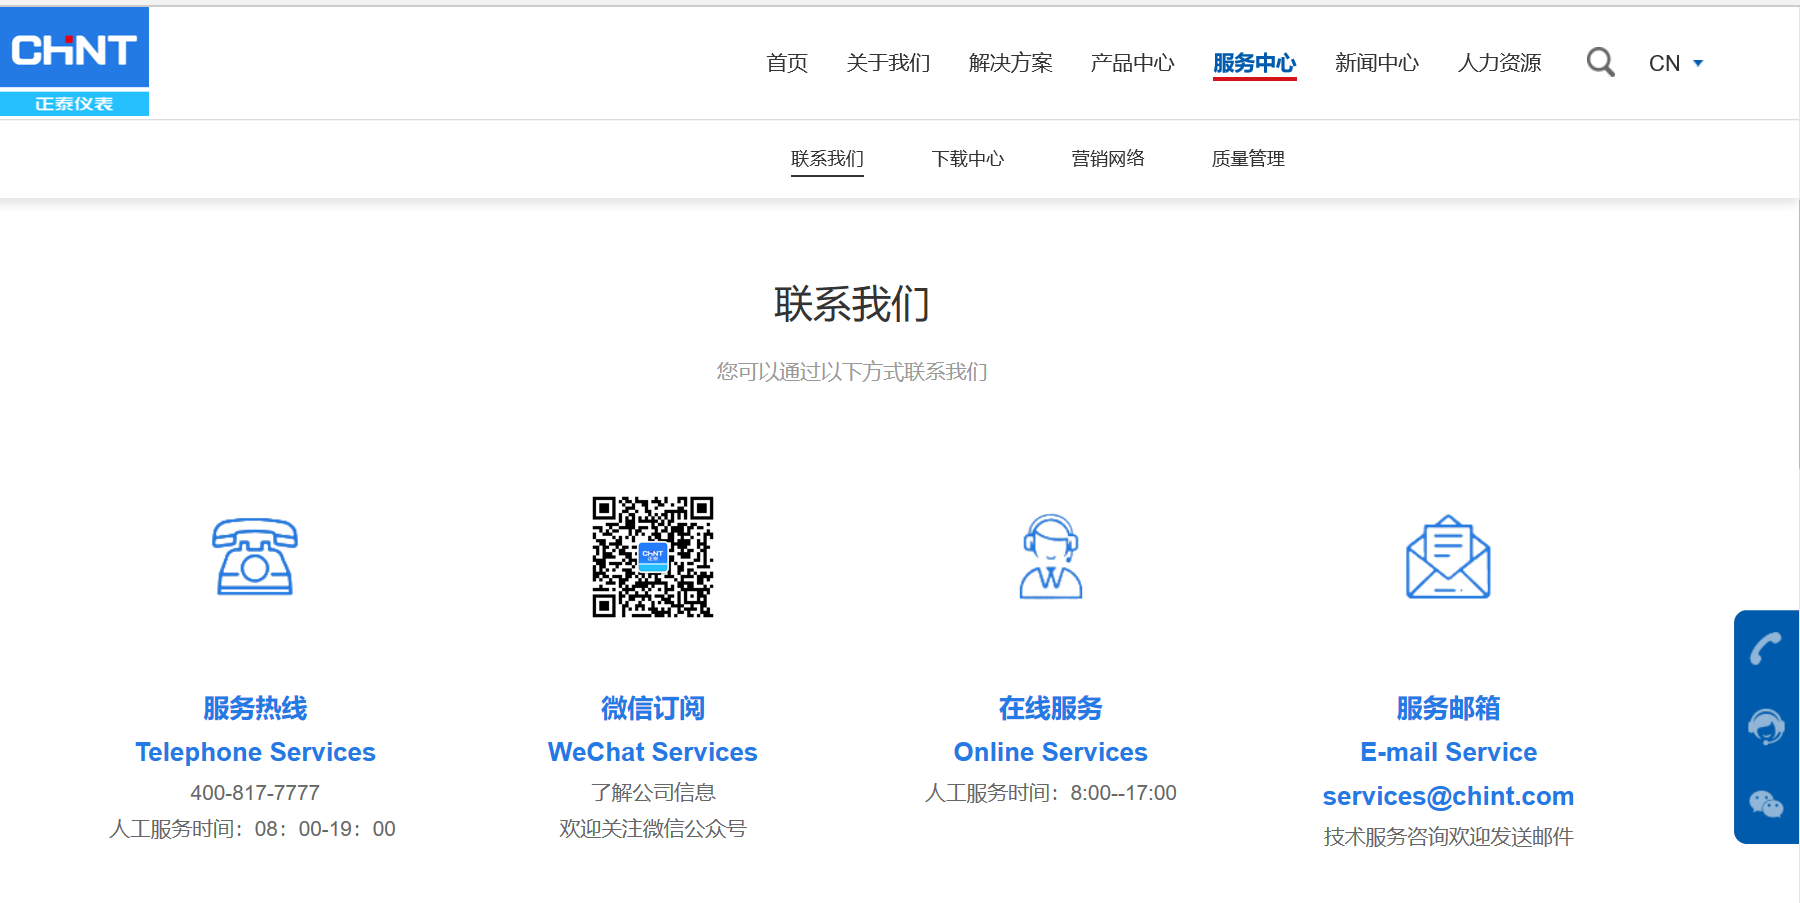Click the WeChat QR code image

pos(652,557)
